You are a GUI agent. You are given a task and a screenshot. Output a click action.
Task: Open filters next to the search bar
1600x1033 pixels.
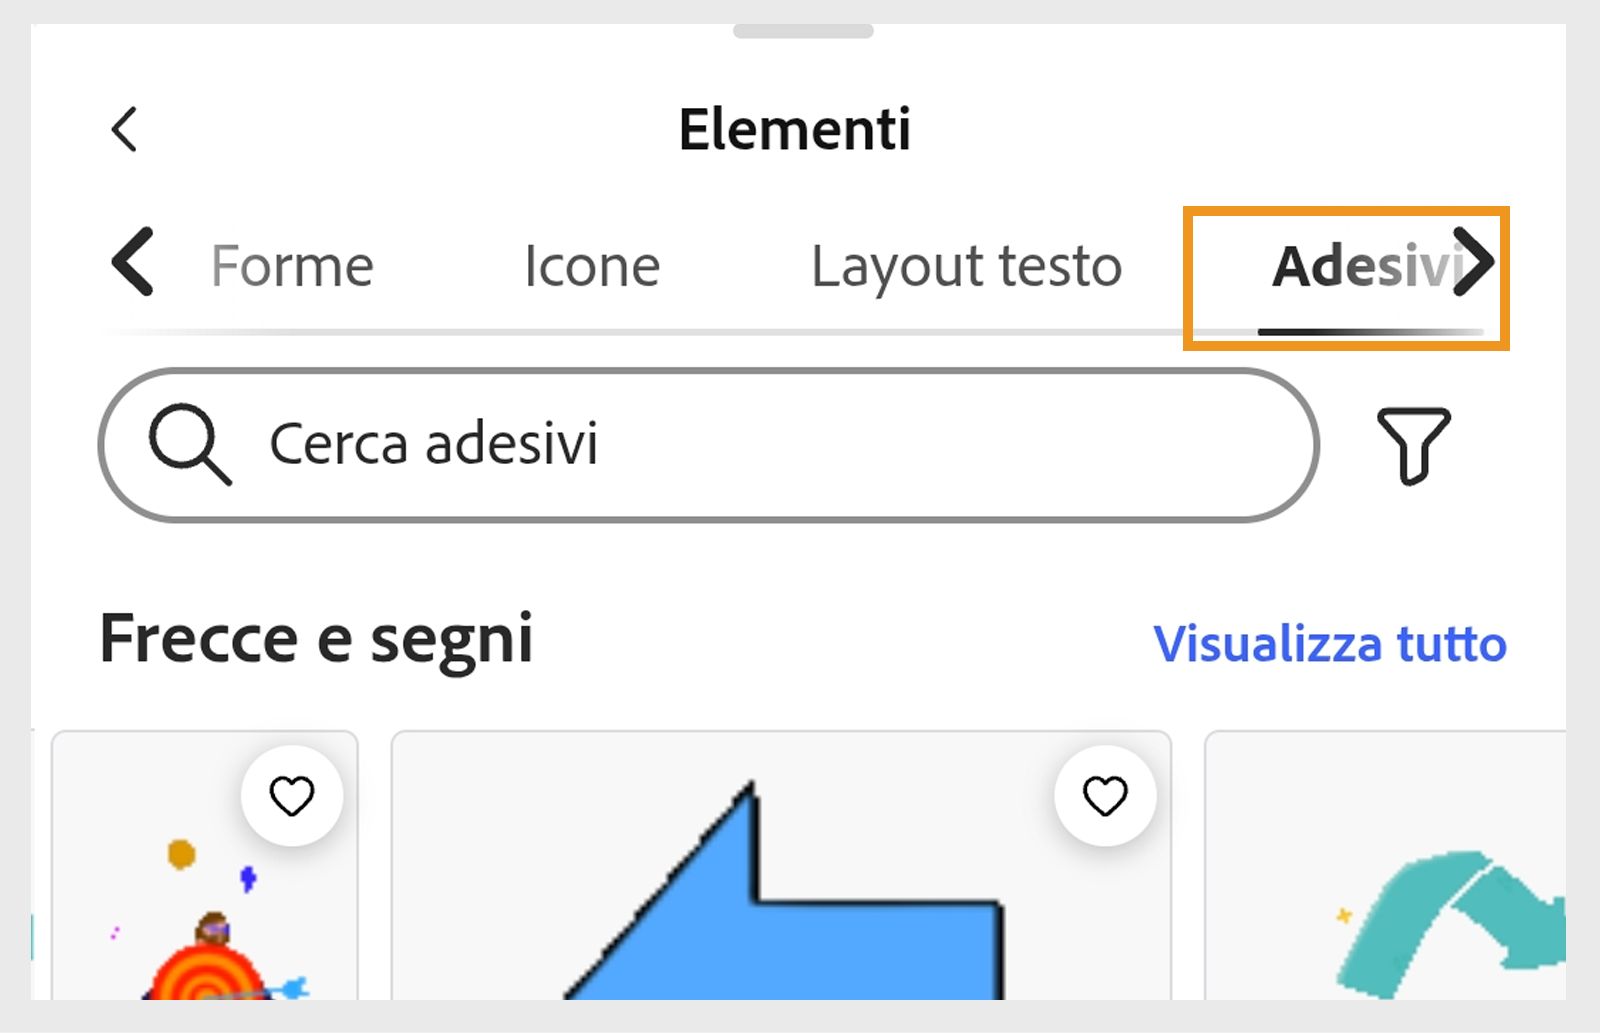click(x=1413, y=446)
